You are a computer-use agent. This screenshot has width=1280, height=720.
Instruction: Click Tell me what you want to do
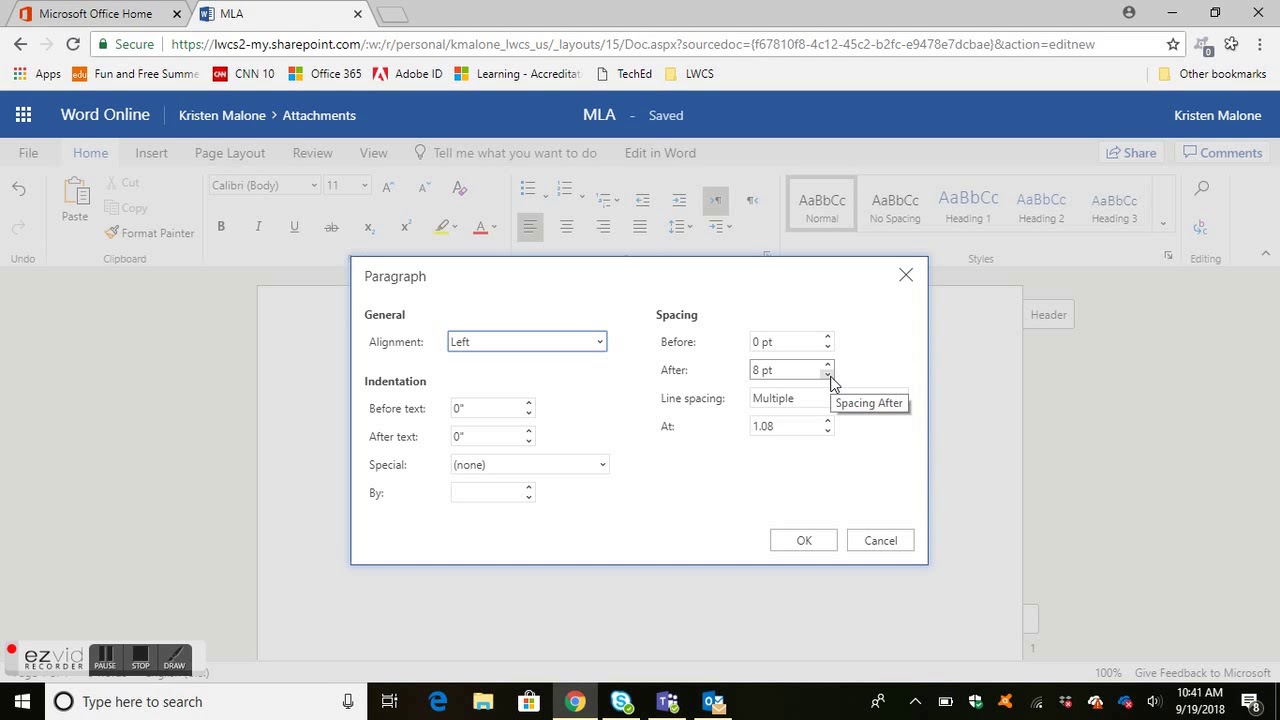pyautogui.click(x=505, y=153)
